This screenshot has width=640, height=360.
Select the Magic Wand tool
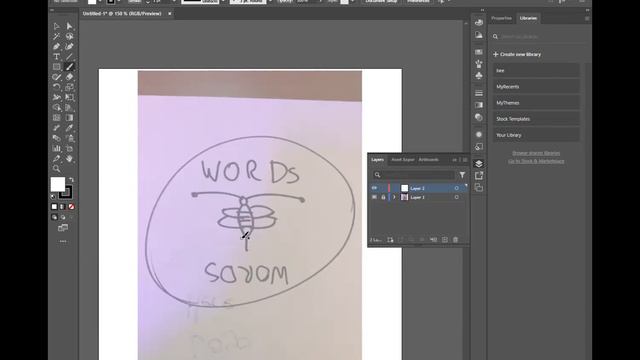point(57,36)
